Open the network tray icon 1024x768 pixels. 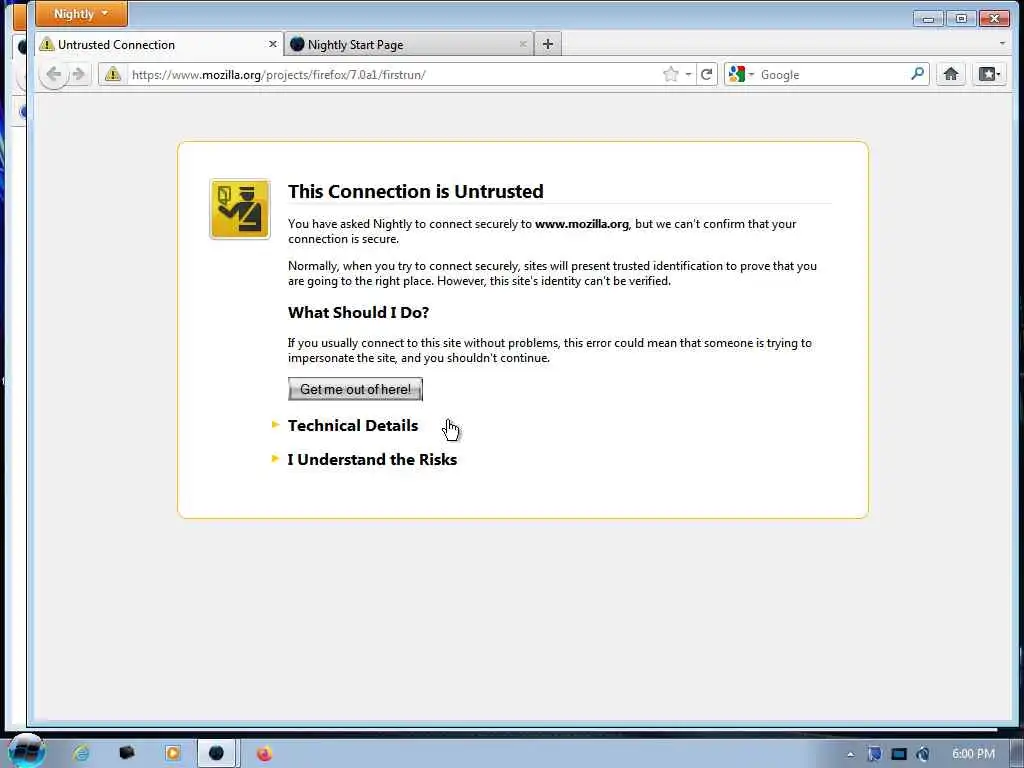(899, 754)
